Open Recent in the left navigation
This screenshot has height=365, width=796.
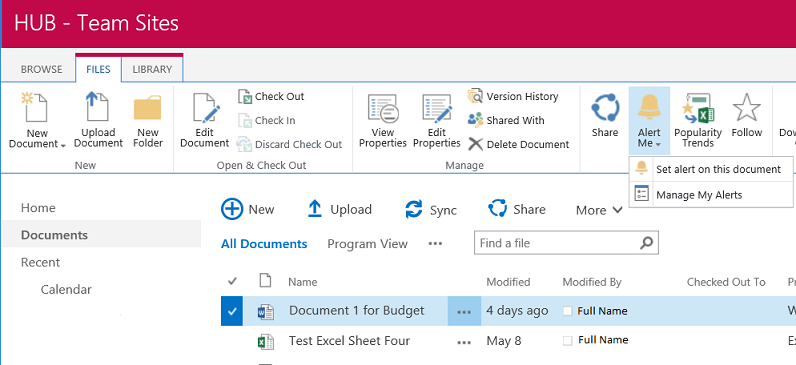click(x=40, y=262)
